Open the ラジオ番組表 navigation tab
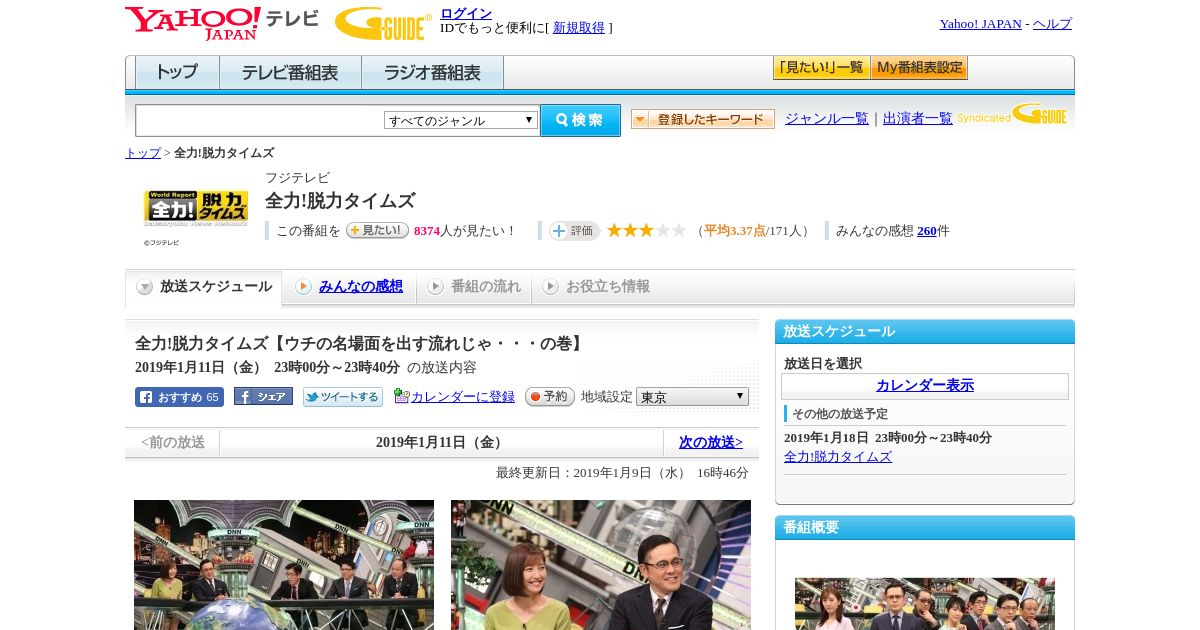 (x=432, y=73)
